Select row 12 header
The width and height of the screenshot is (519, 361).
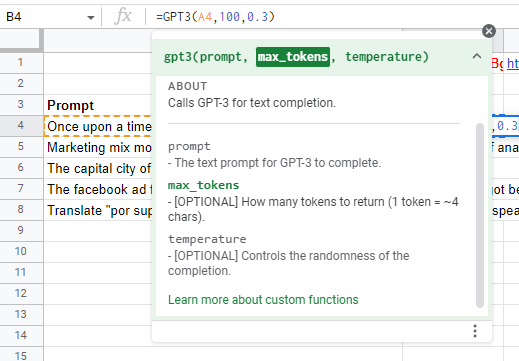[21, 294]
